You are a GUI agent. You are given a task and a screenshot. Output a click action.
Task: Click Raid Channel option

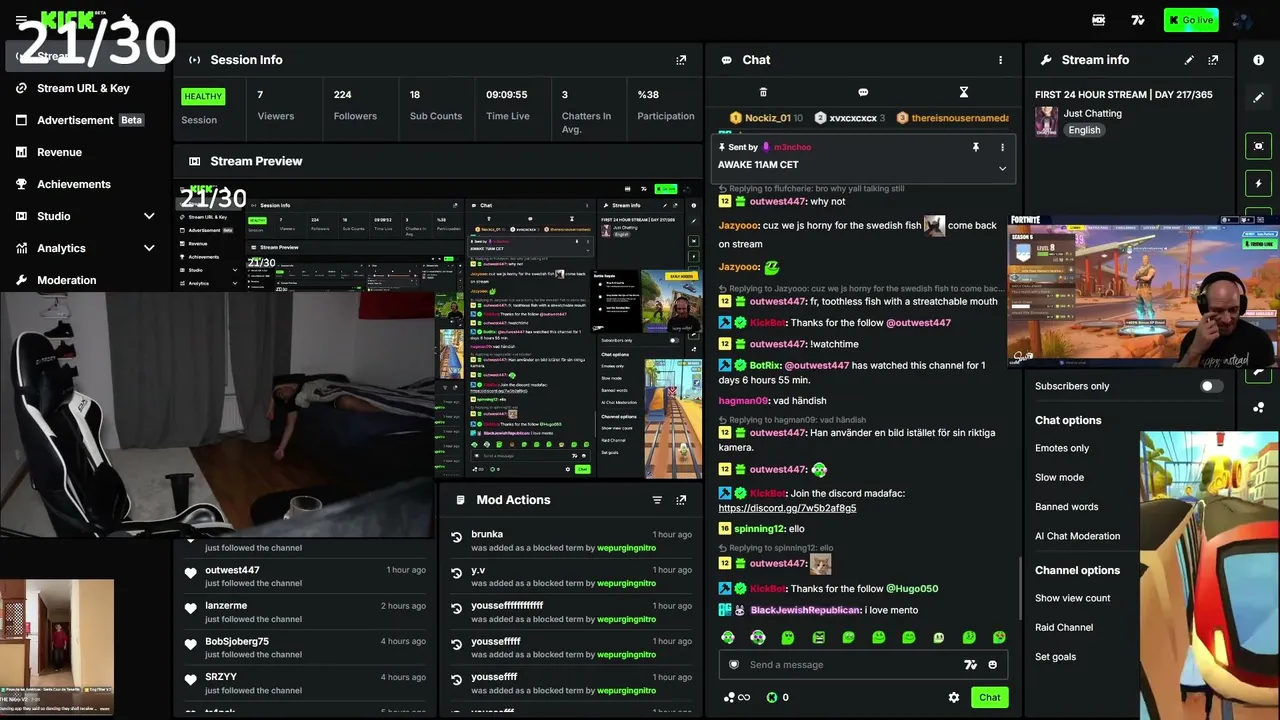pos(1064,628)
